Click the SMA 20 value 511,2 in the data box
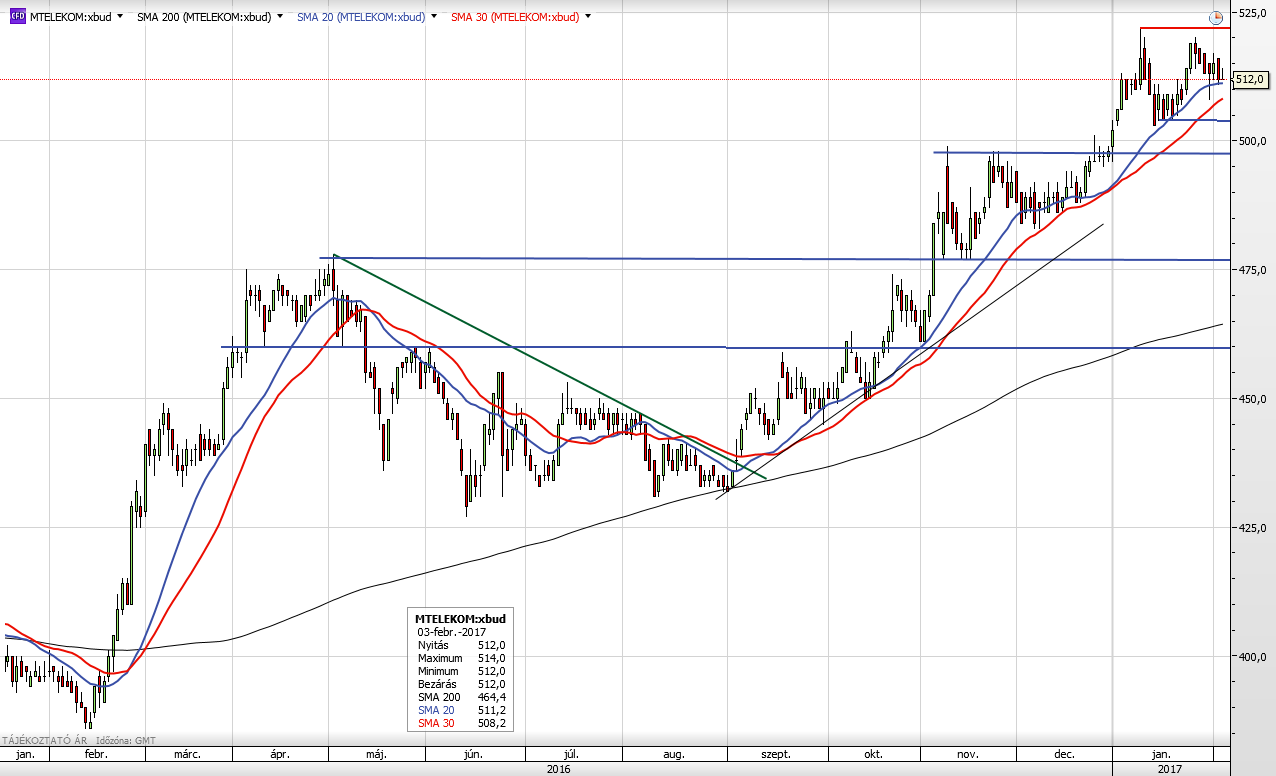1276x776 pixels. tap(491, 711)
